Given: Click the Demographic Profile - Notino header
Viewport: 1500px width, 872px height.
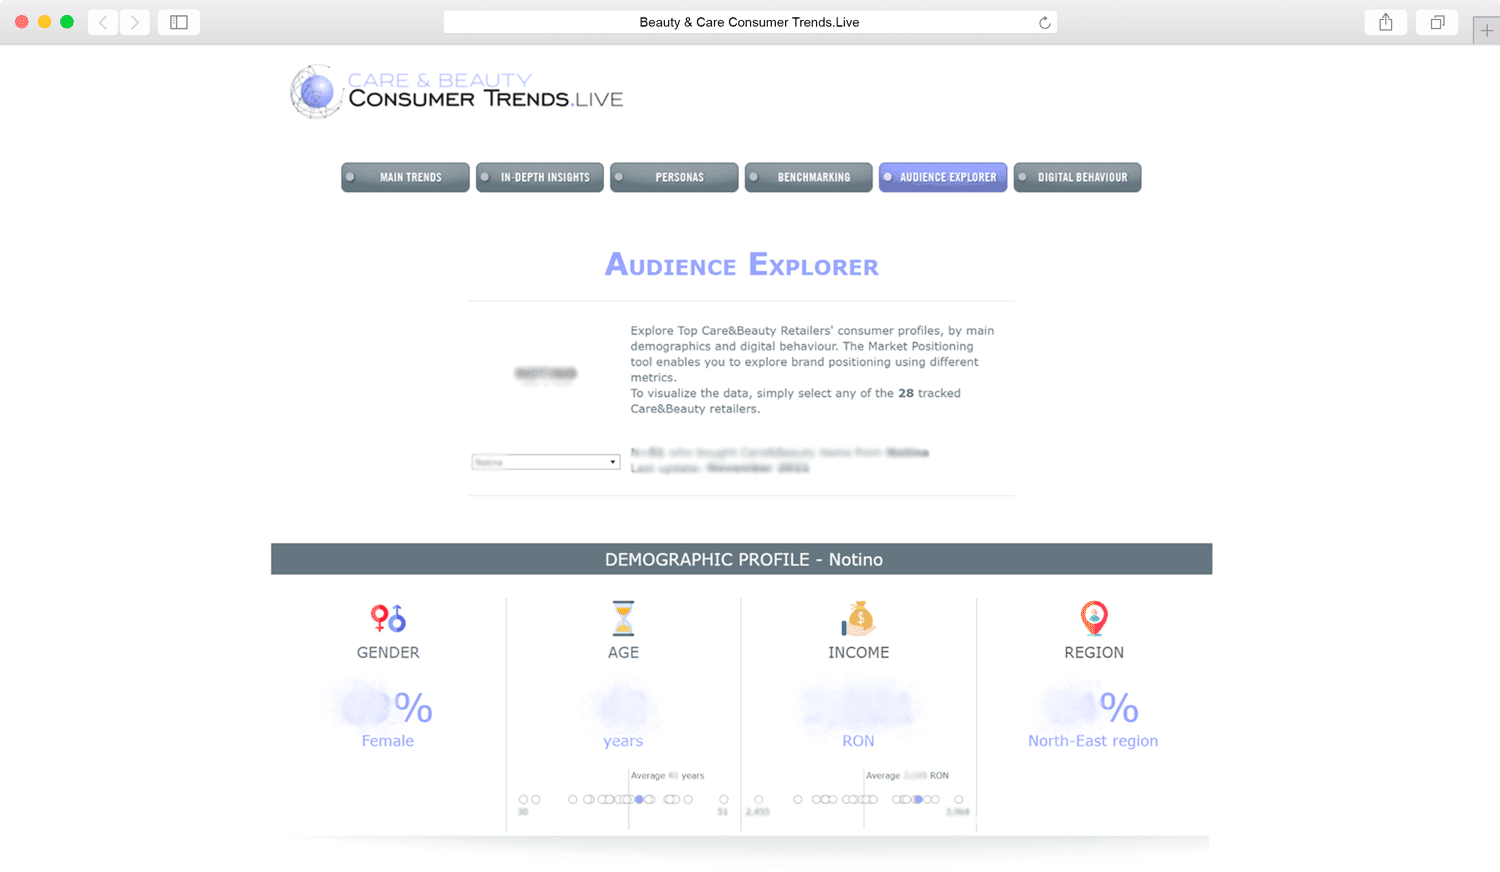Looking at the screenshot, I should (x=742, y=559).
